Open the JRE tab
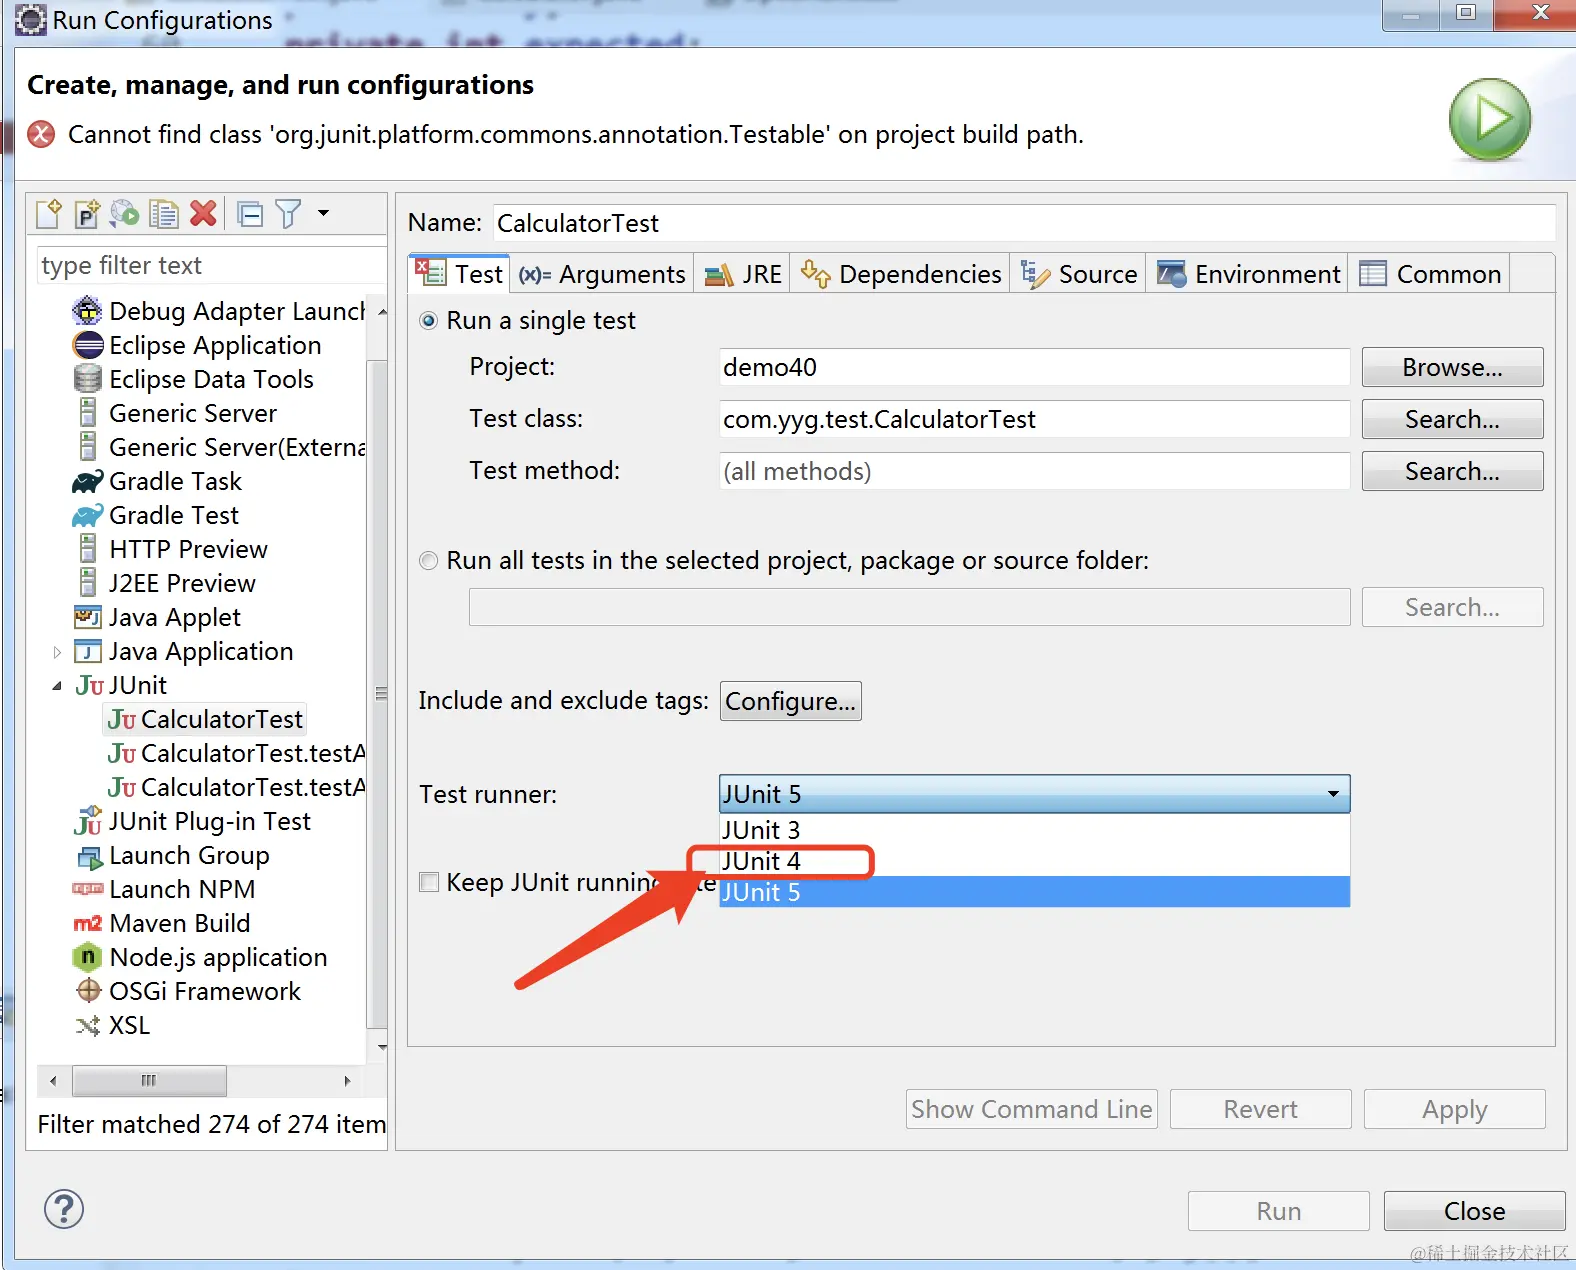Viewport: 1576px width, 1270px height. 743,273
